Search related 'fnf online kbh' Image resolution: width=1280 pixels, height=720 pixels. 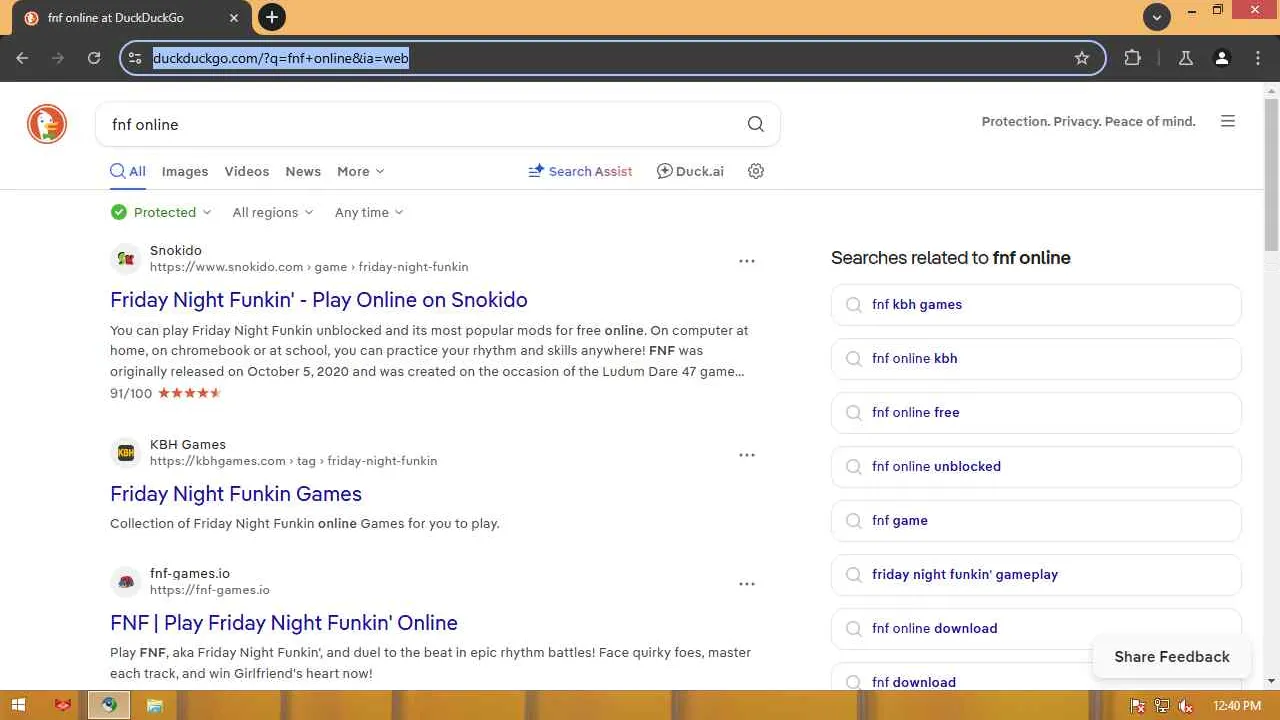(x=1036, y=359)
